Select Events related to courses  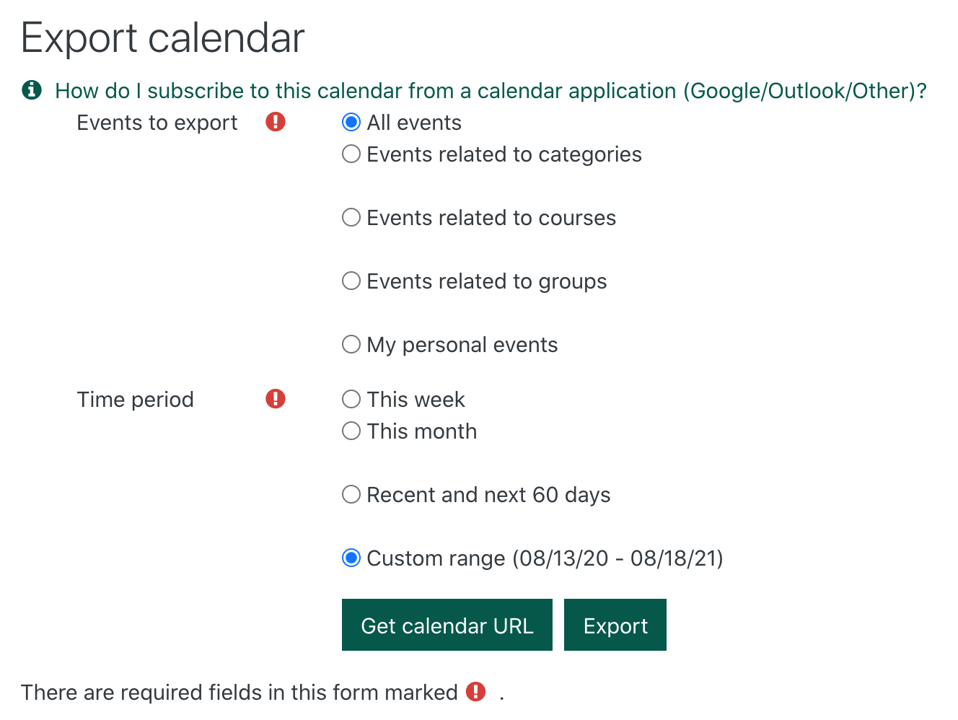351,217
